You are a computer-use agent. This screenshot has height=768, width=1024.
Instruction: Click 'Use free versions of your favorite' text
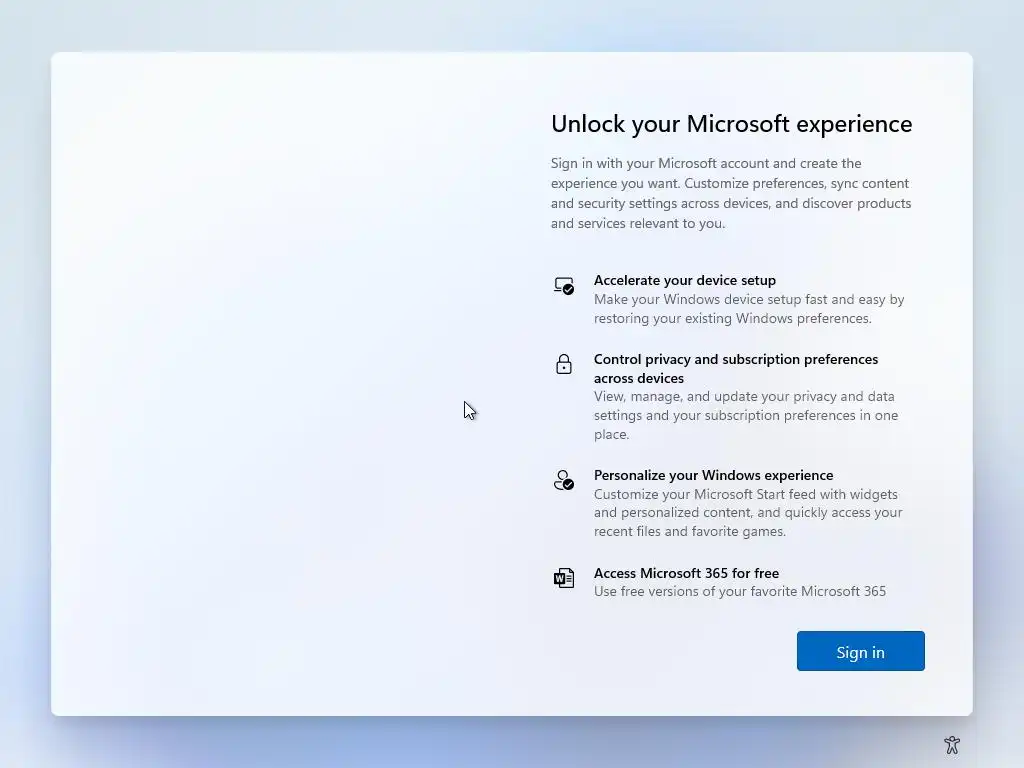740,592
